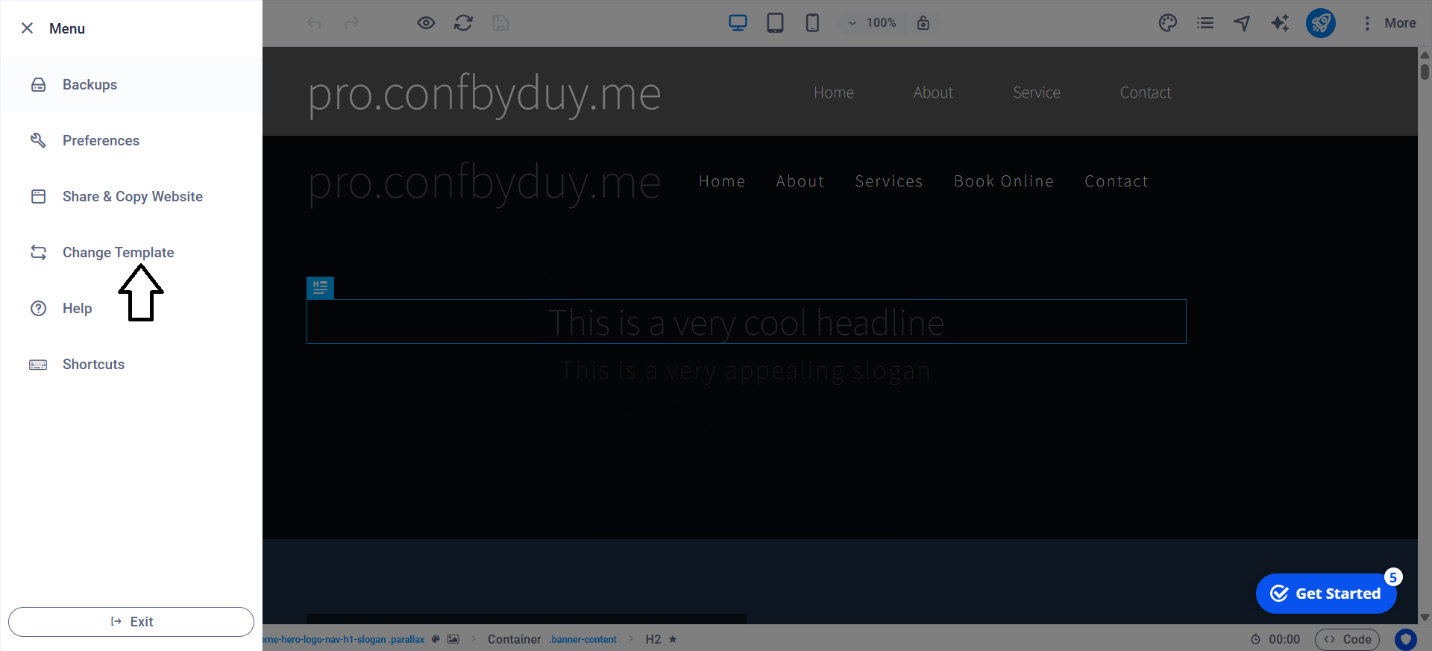Click the preview eye icon
1432x651 pixels.
point(426,23)
